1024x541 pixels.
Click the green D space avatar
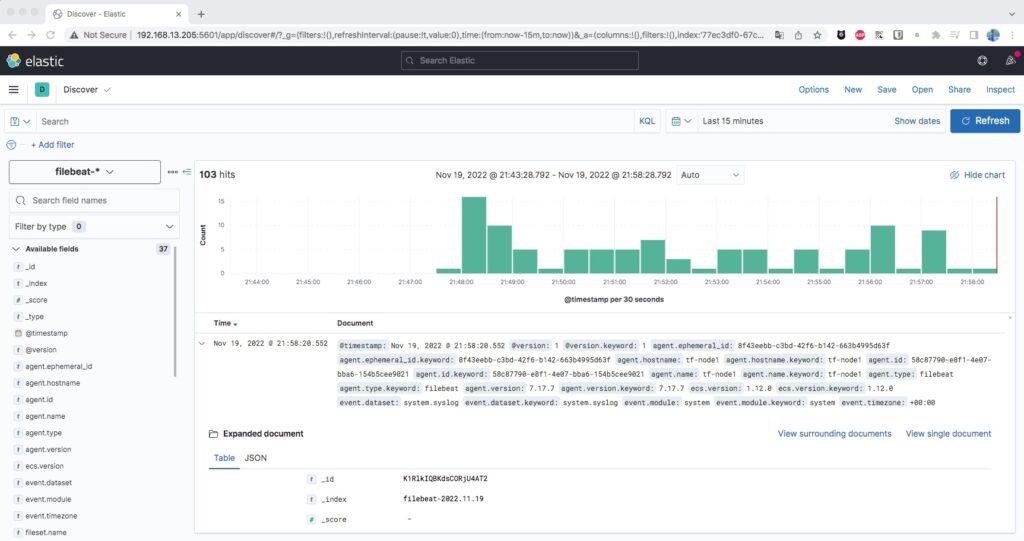coord(42,90)
